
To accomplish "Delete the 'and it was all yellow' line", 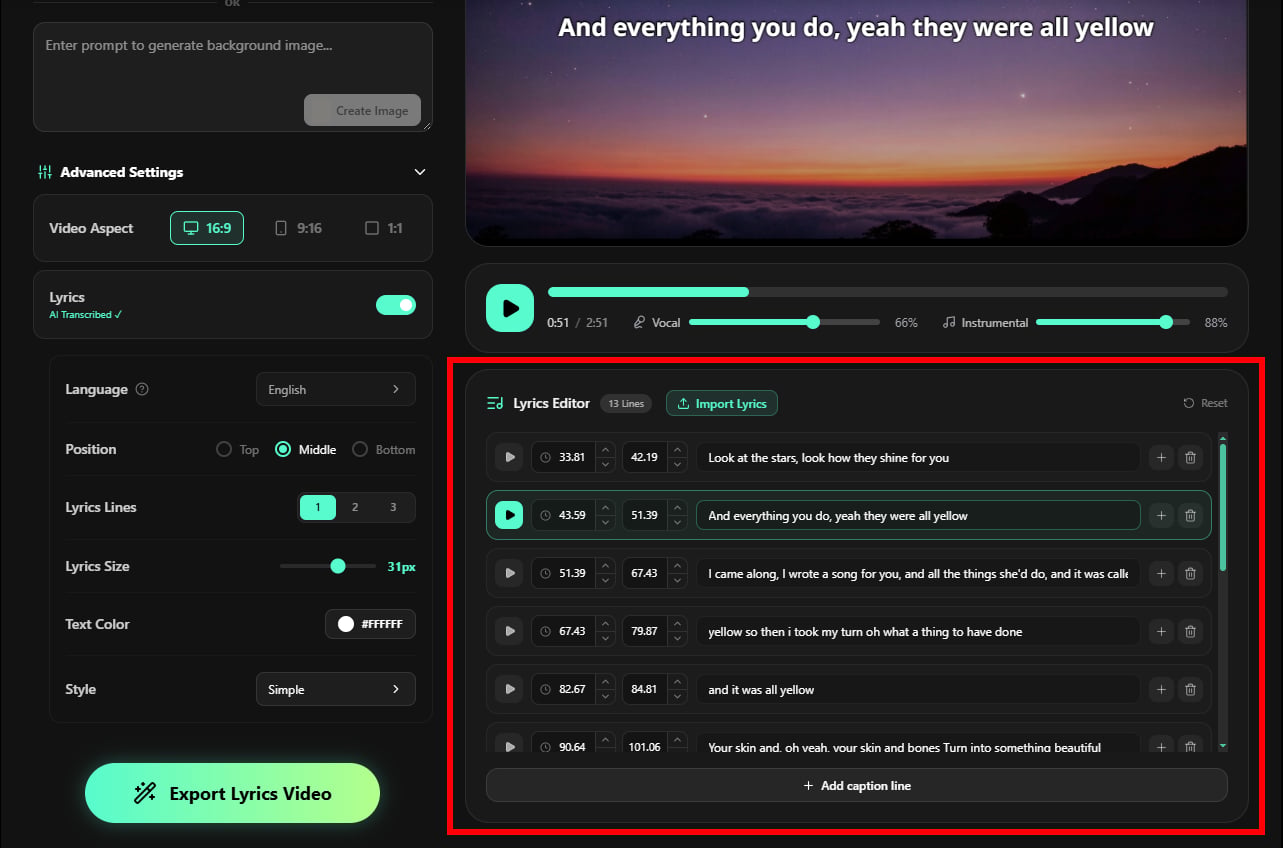I will 1190,690.
